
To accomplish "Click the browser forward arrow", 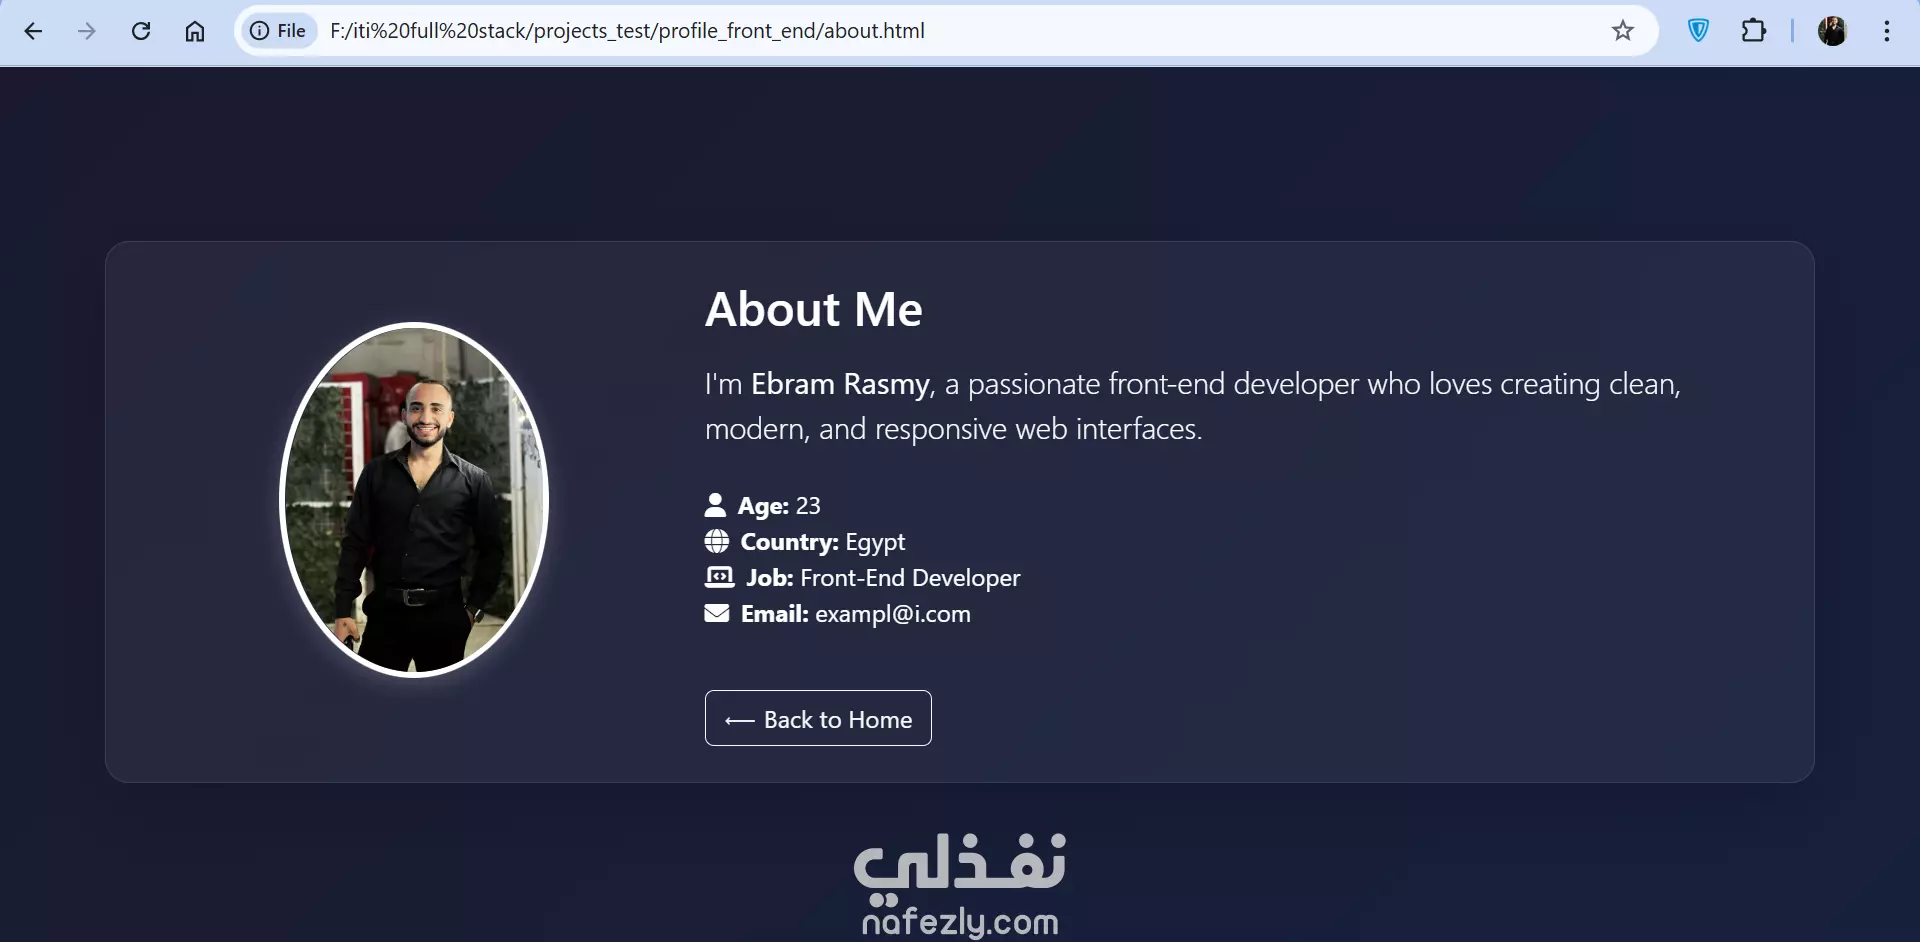I will pyautogui.click(x=87, y=31).
